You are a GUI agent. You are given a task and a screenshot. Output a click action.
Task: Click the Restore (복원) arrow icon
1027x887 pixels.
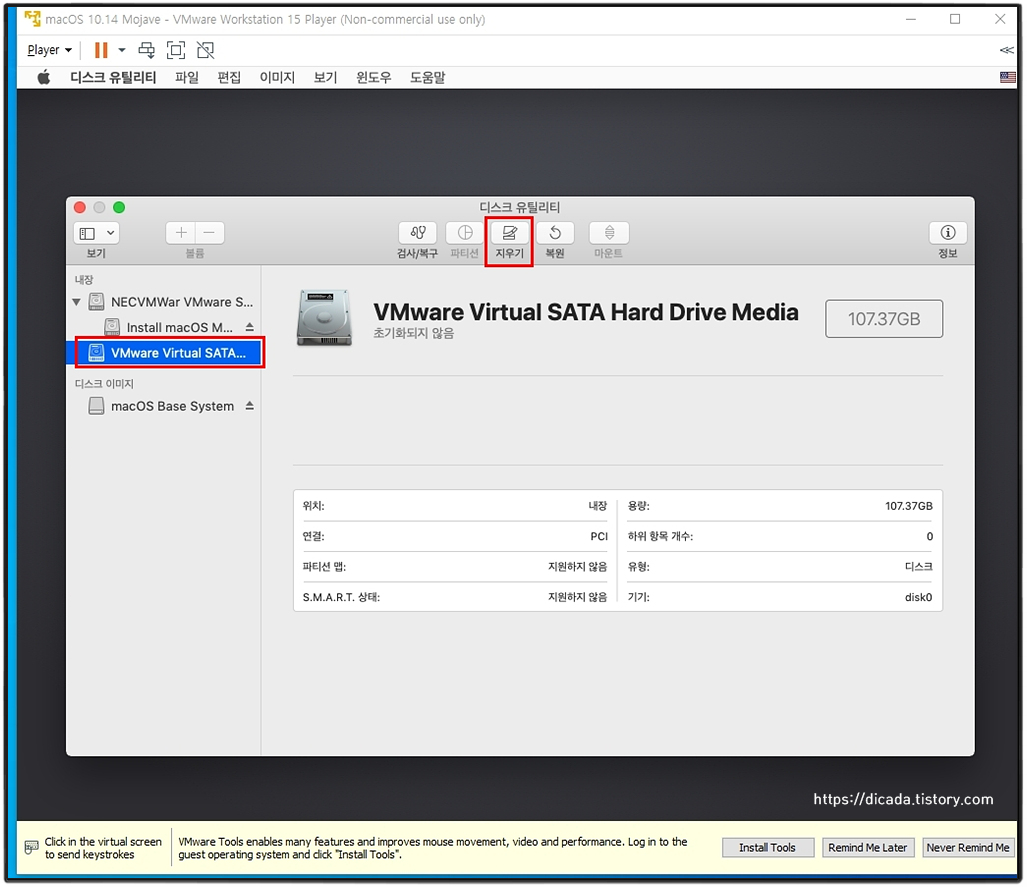tap(555, 233)
